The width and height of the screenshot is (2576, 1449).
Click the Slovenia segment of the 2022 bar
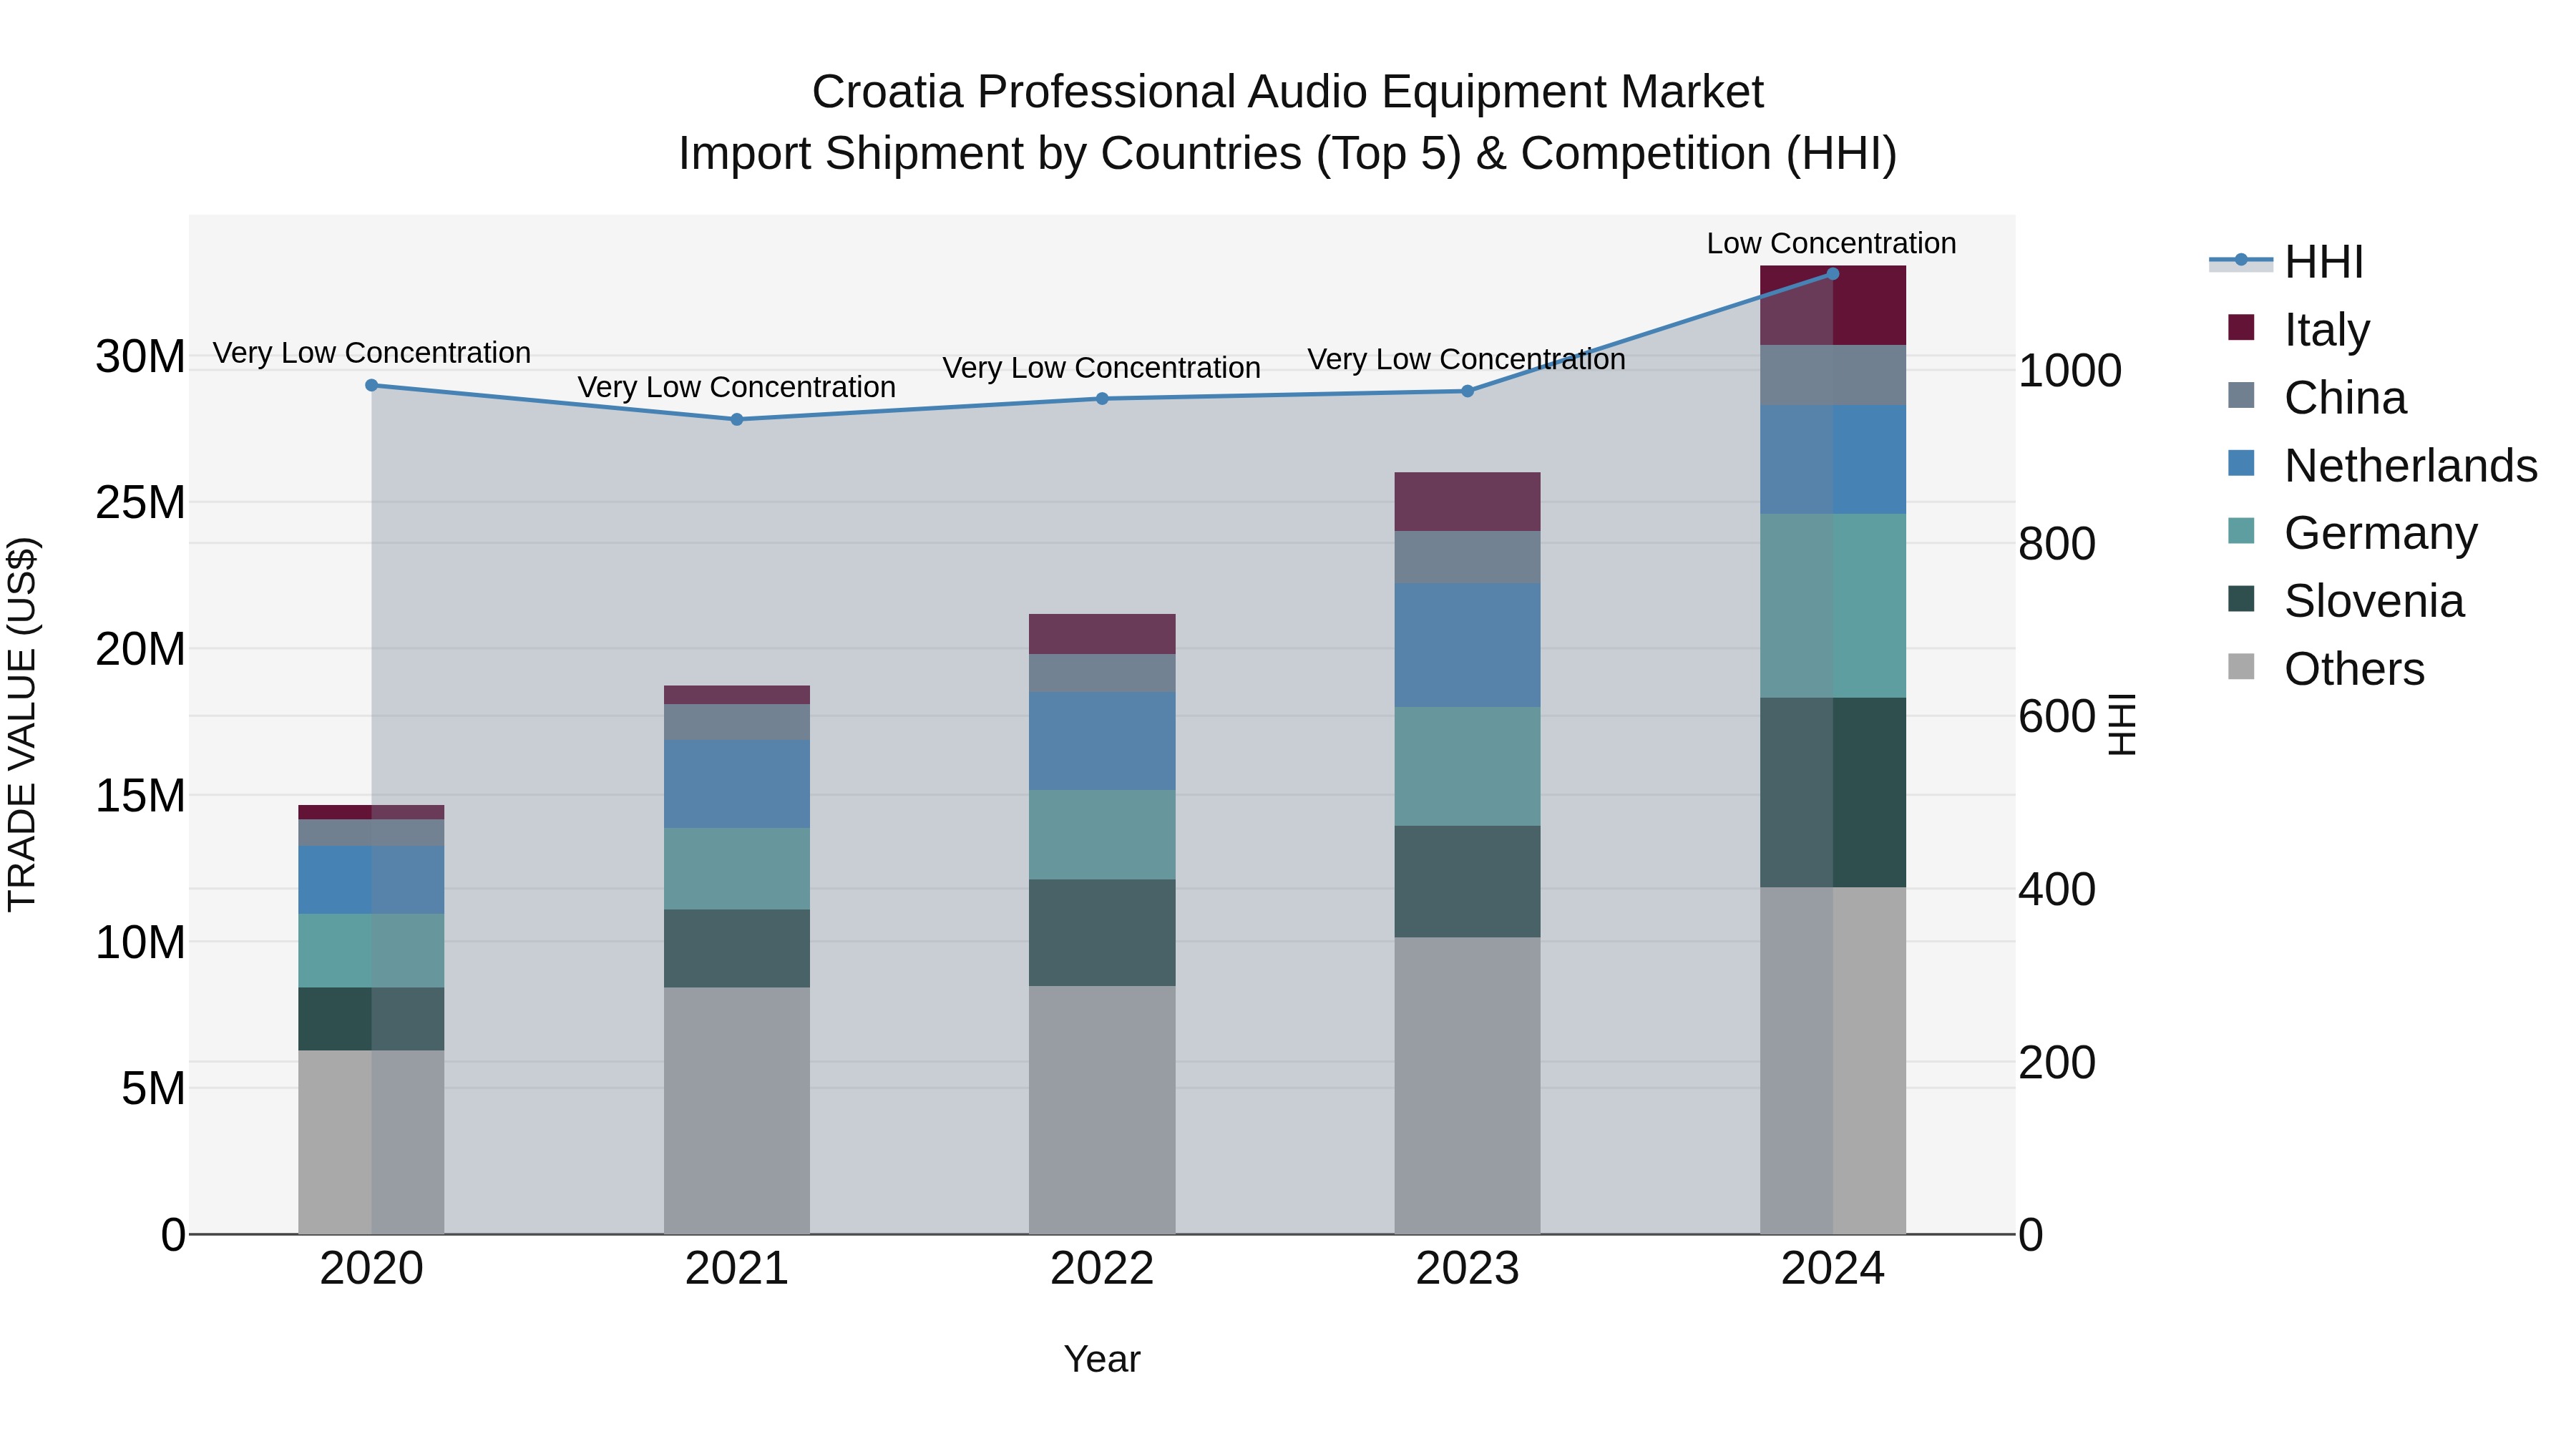(1102, 933)
